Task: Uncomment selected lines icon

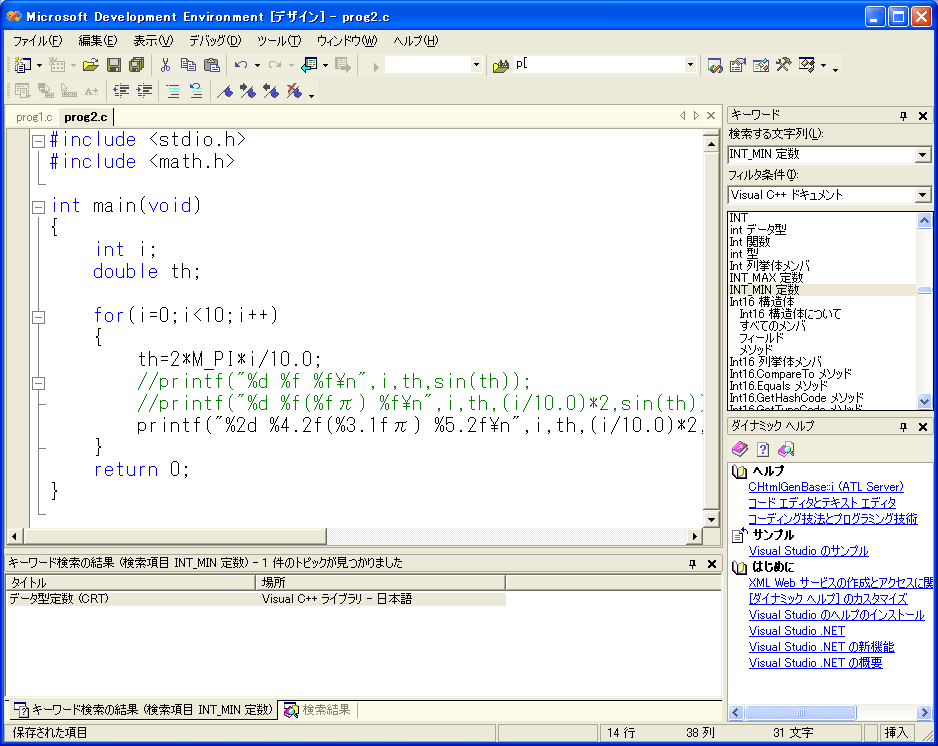Action: click(x=196, y=91)
